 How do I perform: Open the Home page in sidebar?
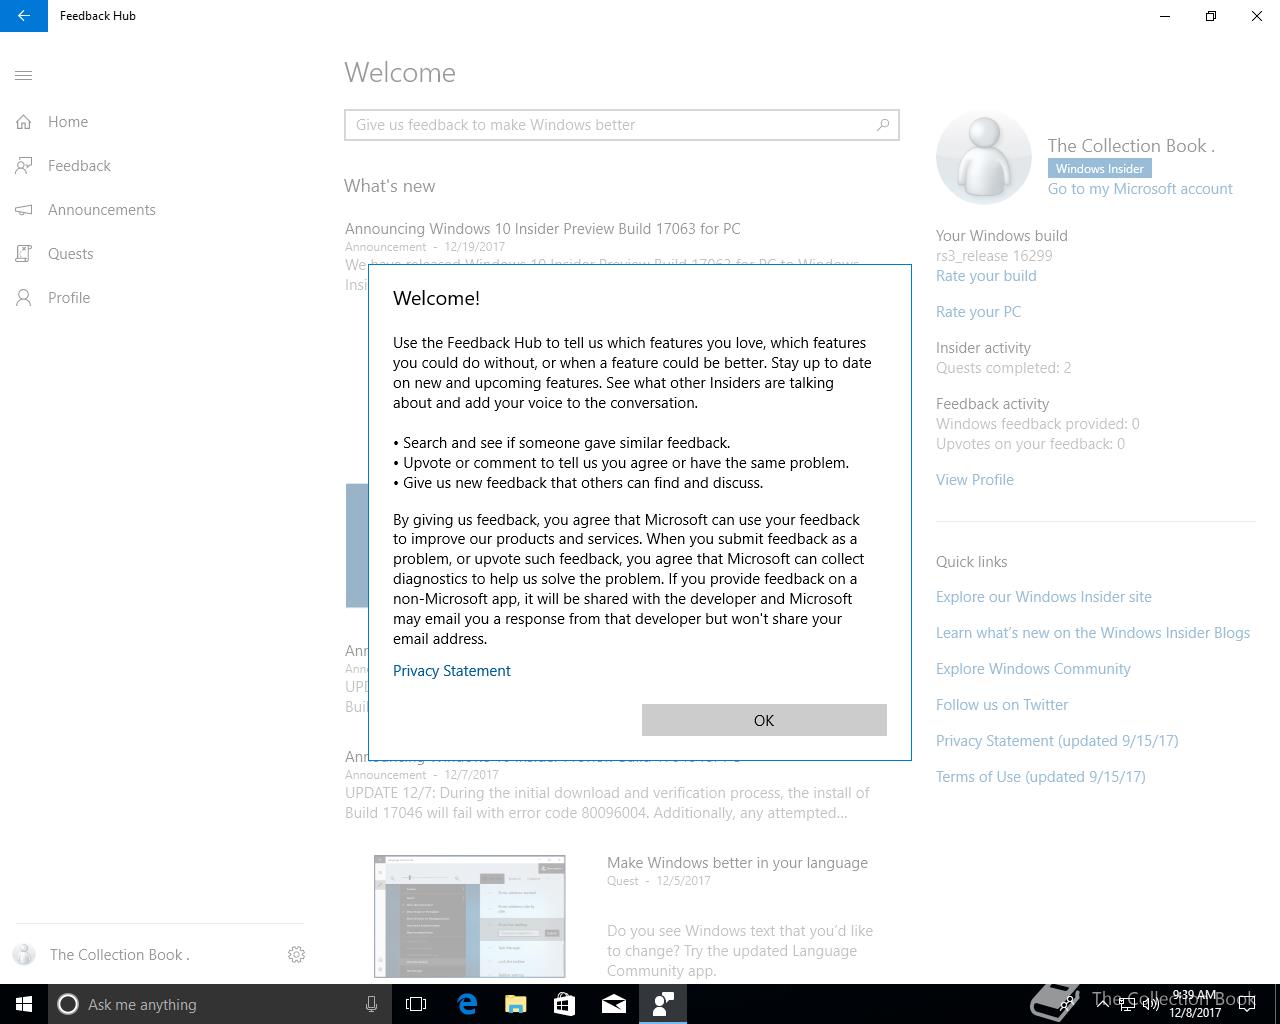point(68,122)
